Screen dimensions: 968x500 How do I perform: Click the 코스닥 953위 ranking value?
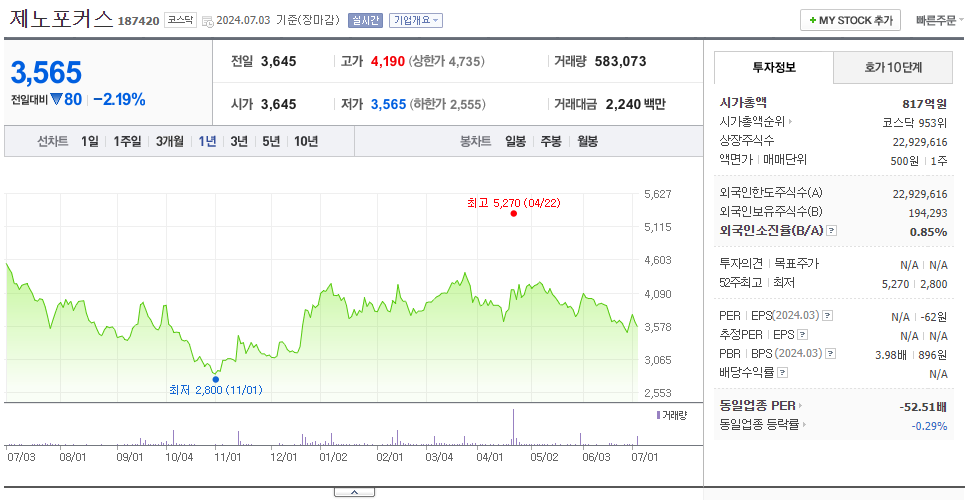915,122
